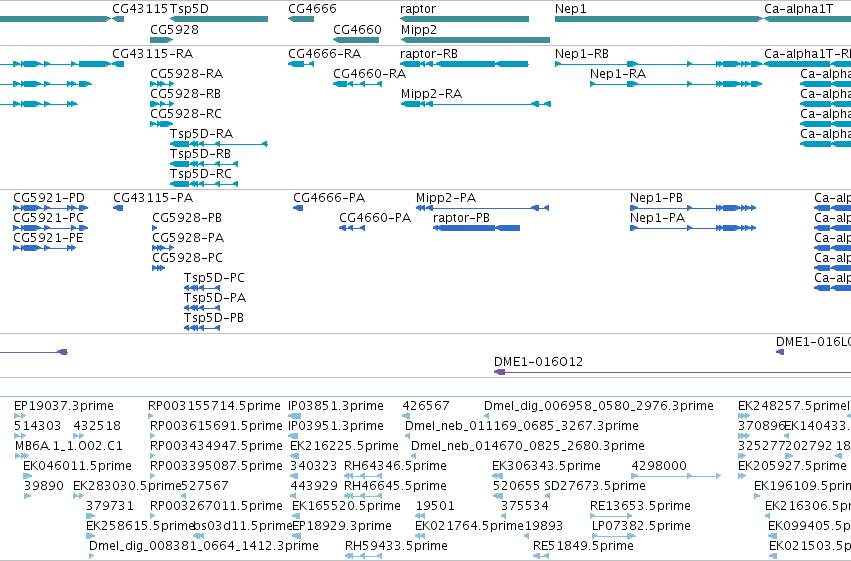851x561 pixels.
Task: Open EST RP003155714.5prime
Action: click(x=214, y=406)
